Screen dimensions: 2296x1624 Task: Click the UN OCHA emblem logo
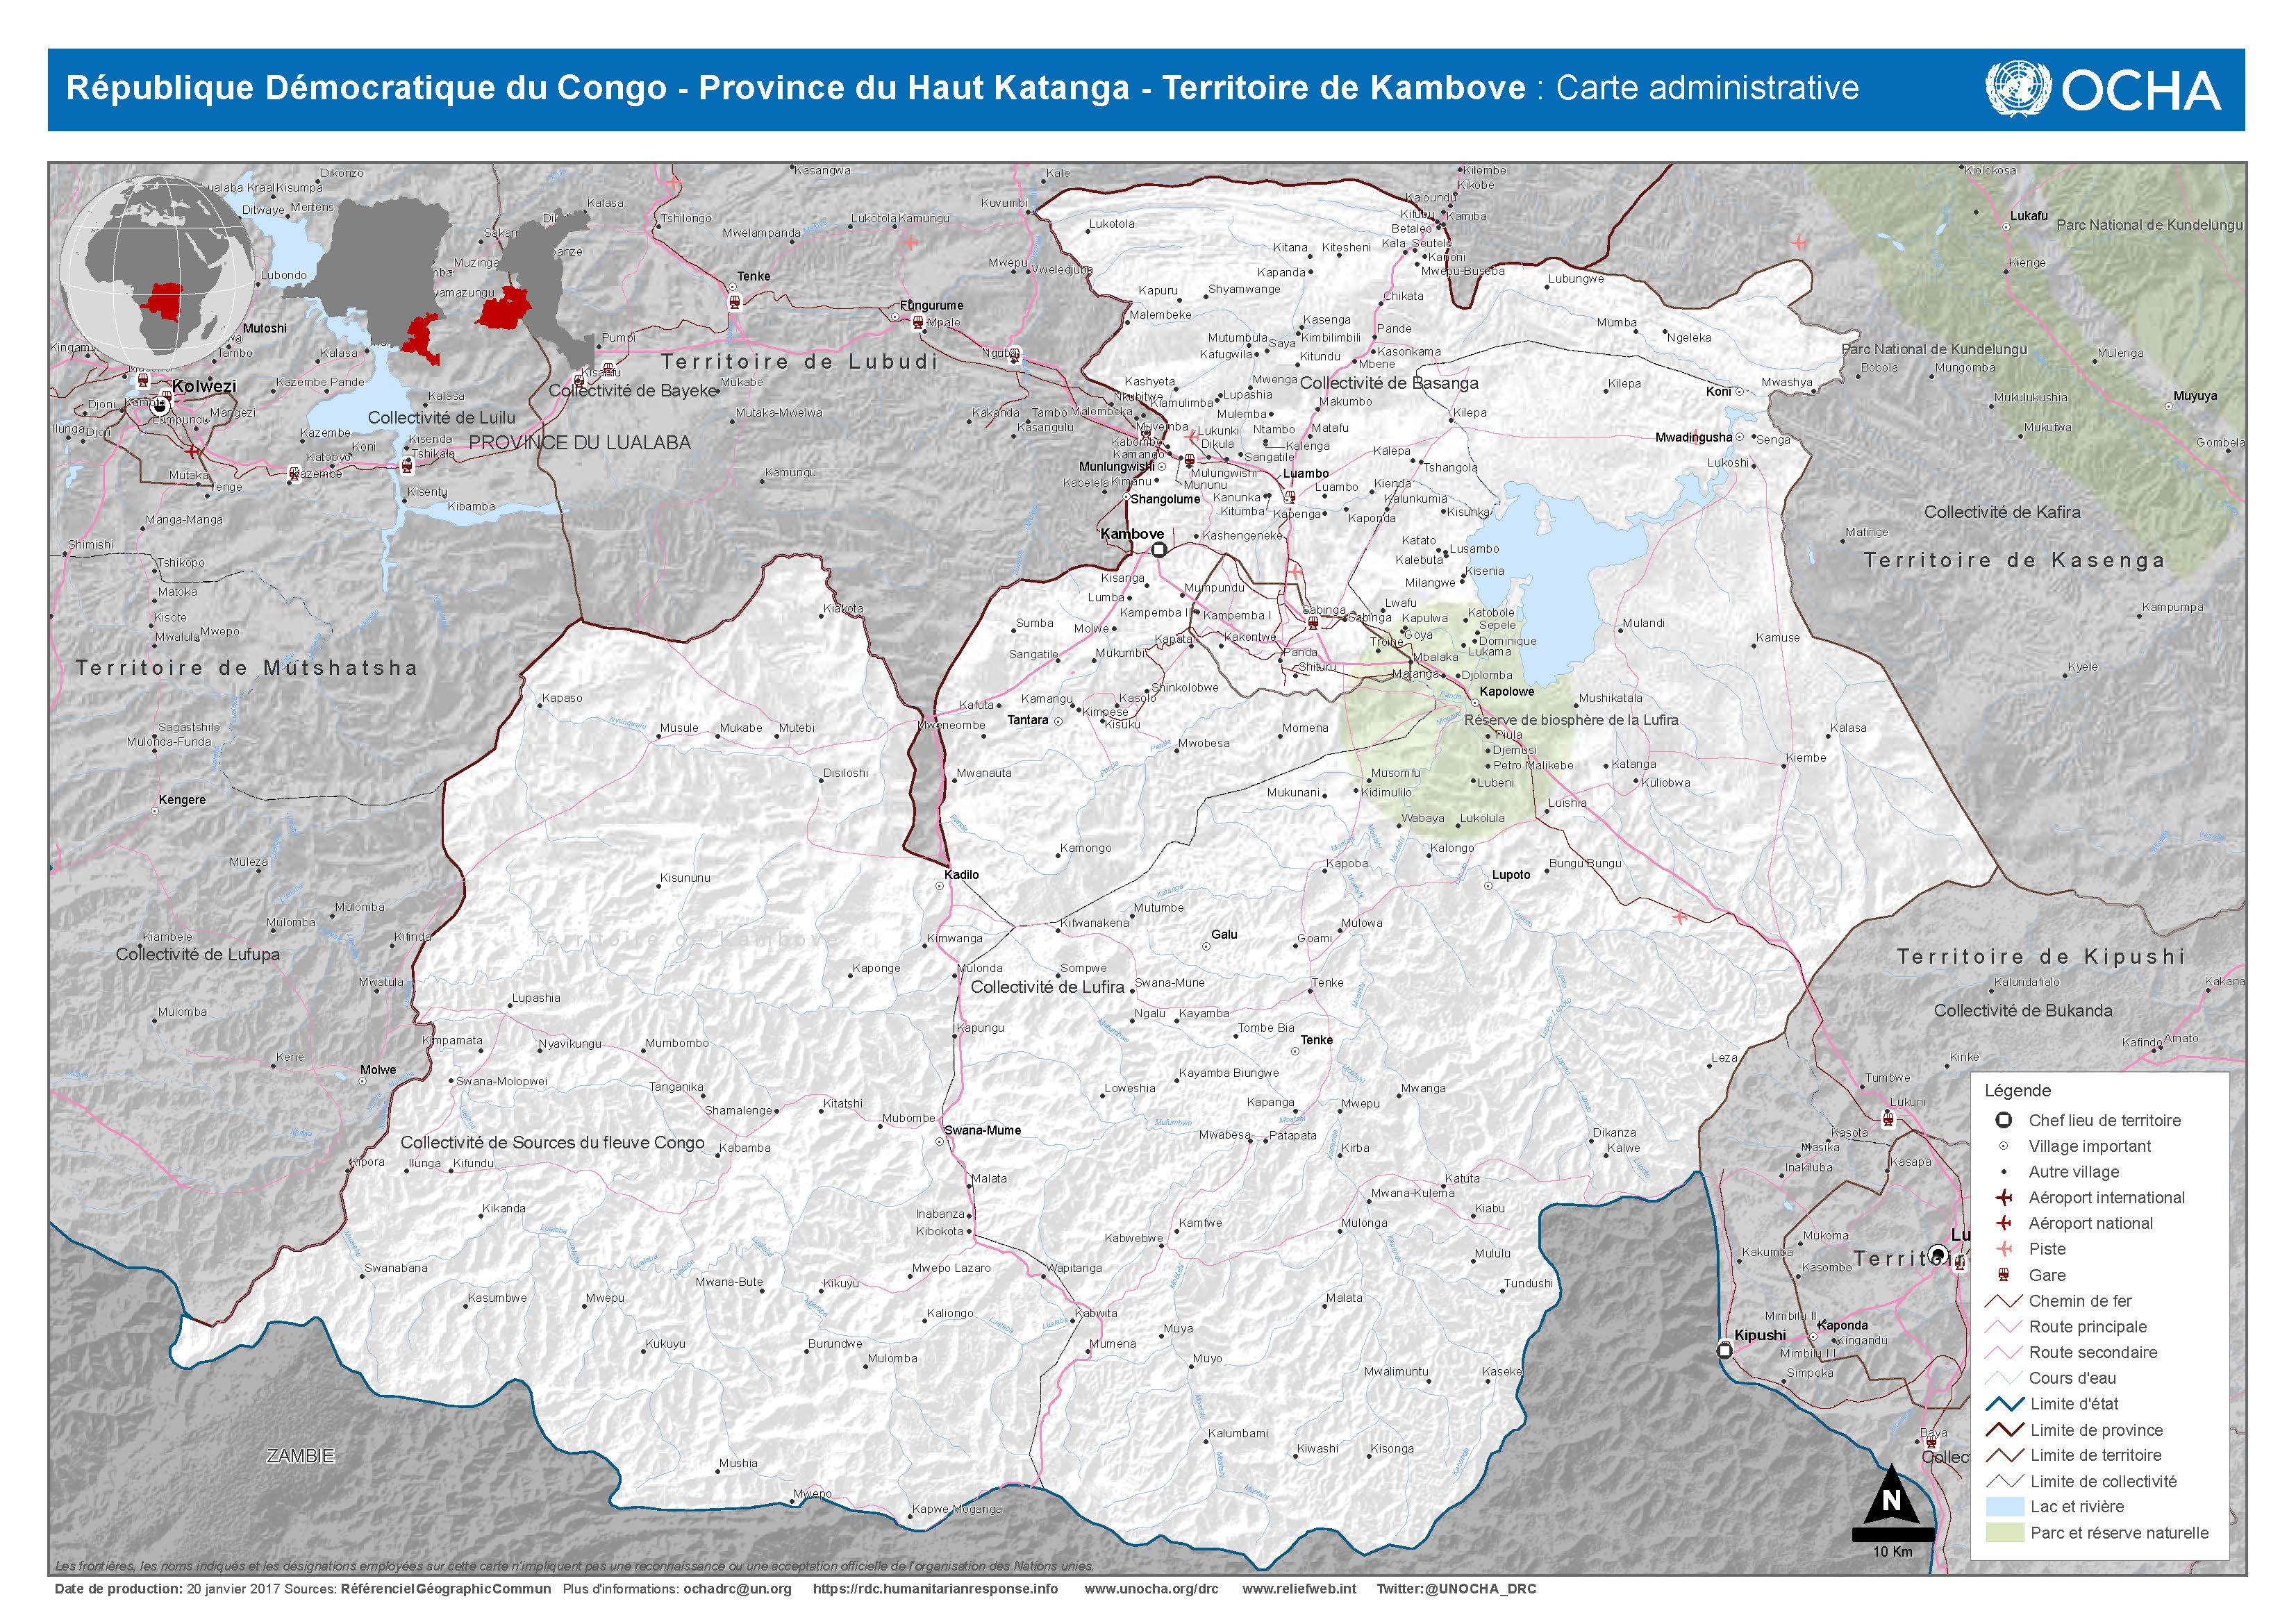tap(2018, 89)
